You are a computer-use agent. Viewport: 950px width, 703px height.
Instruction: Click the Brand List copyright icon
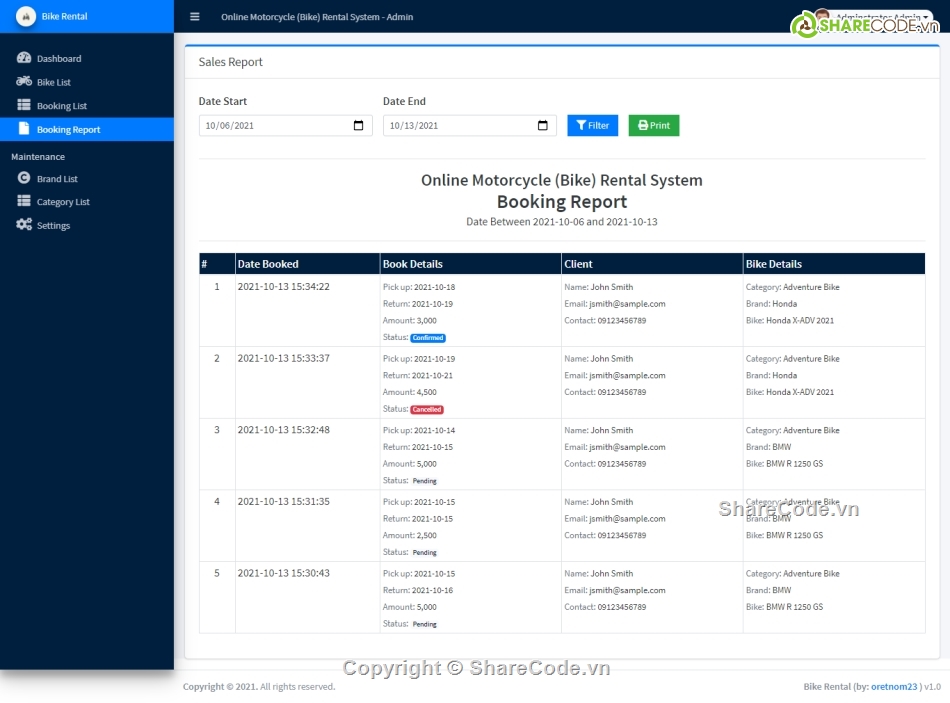tap(24, 178)
